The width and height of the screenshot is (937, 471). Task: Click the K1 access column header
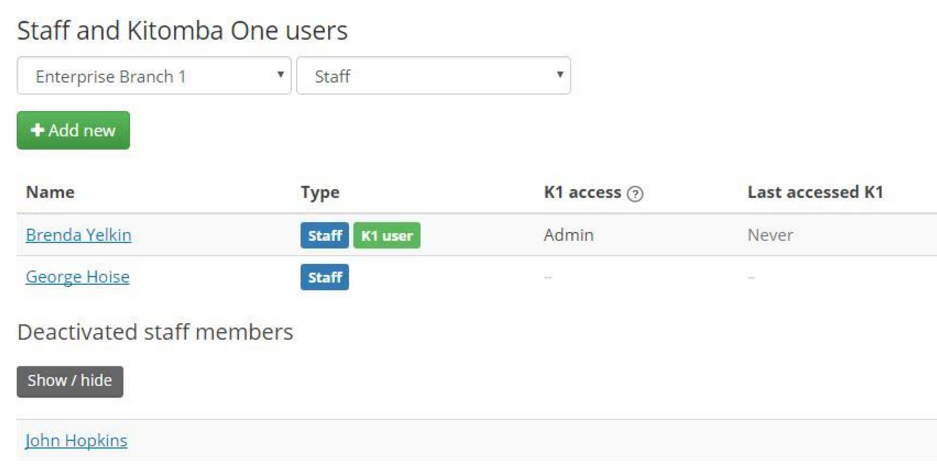pyautogui.click(x=583, y=192)
